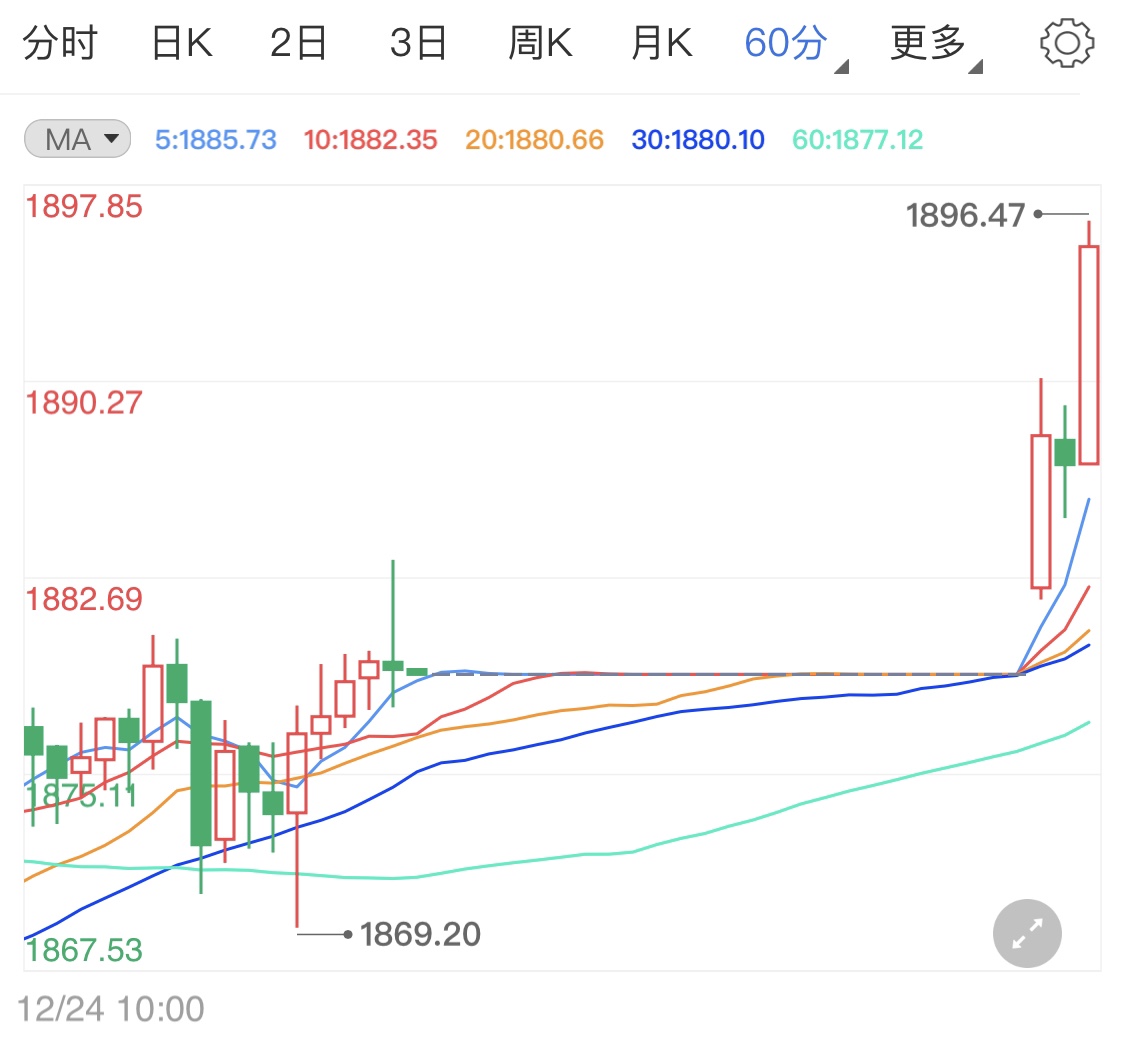
Task: Click the 1882.69 axis price label
Action: pyautogui.click(x=84, y=600)
